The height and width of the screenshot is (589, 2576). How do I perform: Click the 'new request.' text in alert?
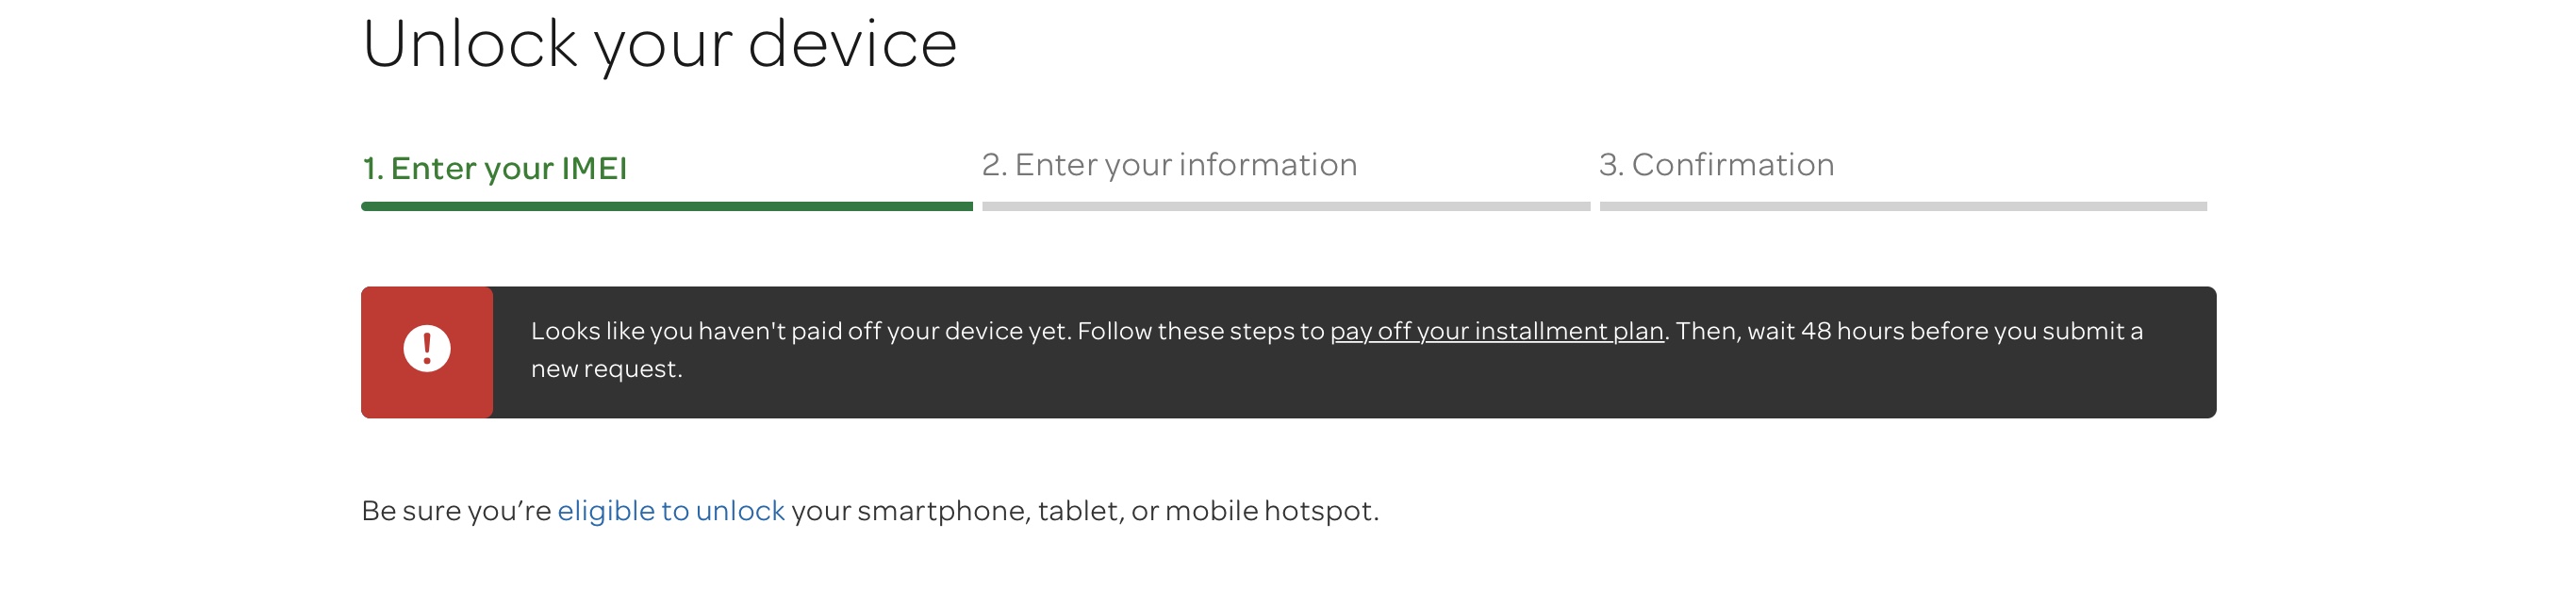606,369
